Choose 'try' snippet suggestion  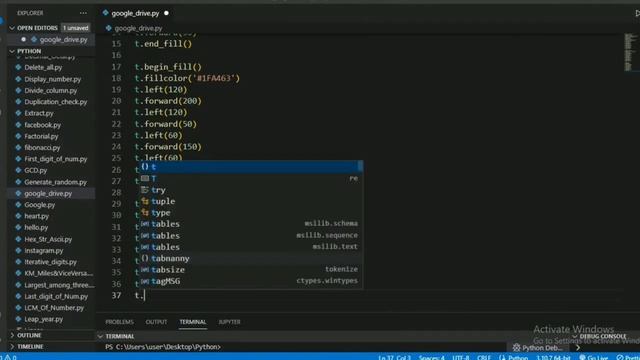point(251,190)
